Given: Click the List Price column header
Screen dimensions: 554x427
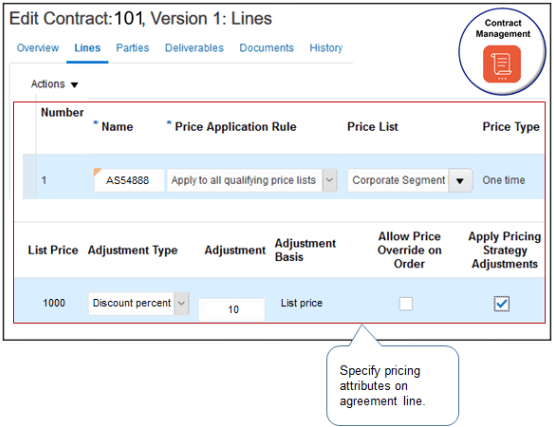Looking at the screenshot, I should point(53,250).
